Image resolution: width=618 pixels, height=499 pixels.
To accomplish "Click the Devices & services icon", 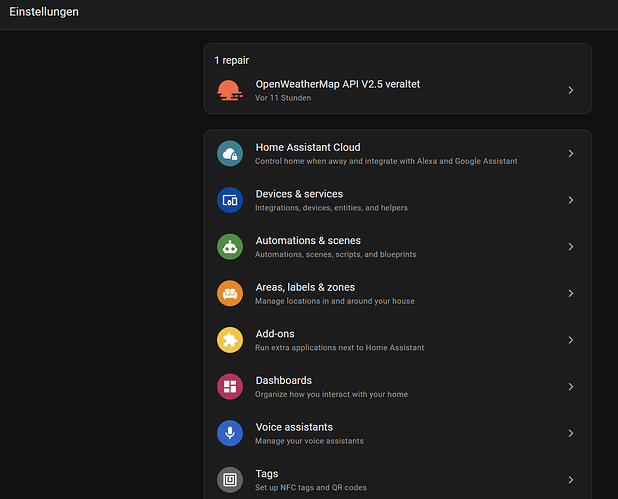I will click(x=230, y=200).
